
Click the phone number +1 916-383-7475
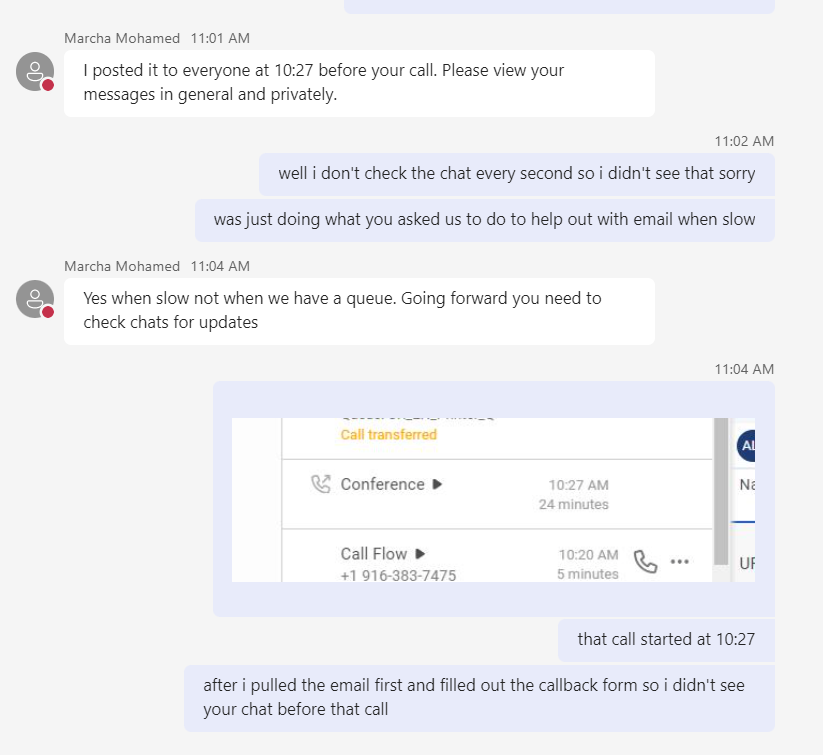[x=398, y=575]
